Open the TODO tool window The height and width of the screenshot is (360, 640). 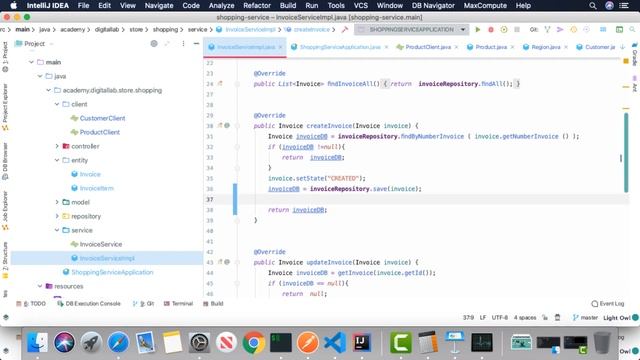pos(31,304)
